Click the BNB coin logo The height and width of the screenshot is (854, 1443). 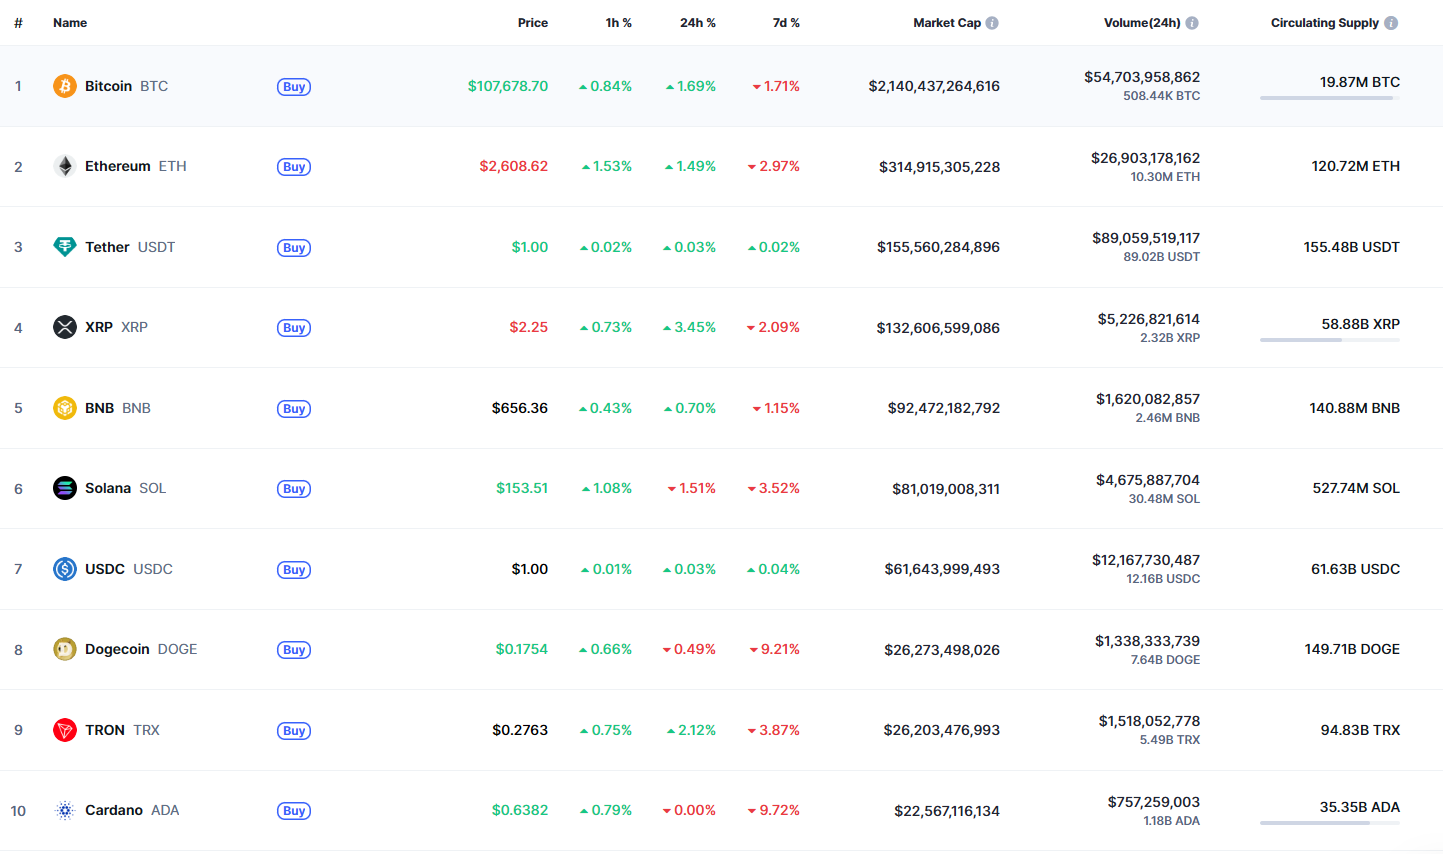(x=65, y=408)
